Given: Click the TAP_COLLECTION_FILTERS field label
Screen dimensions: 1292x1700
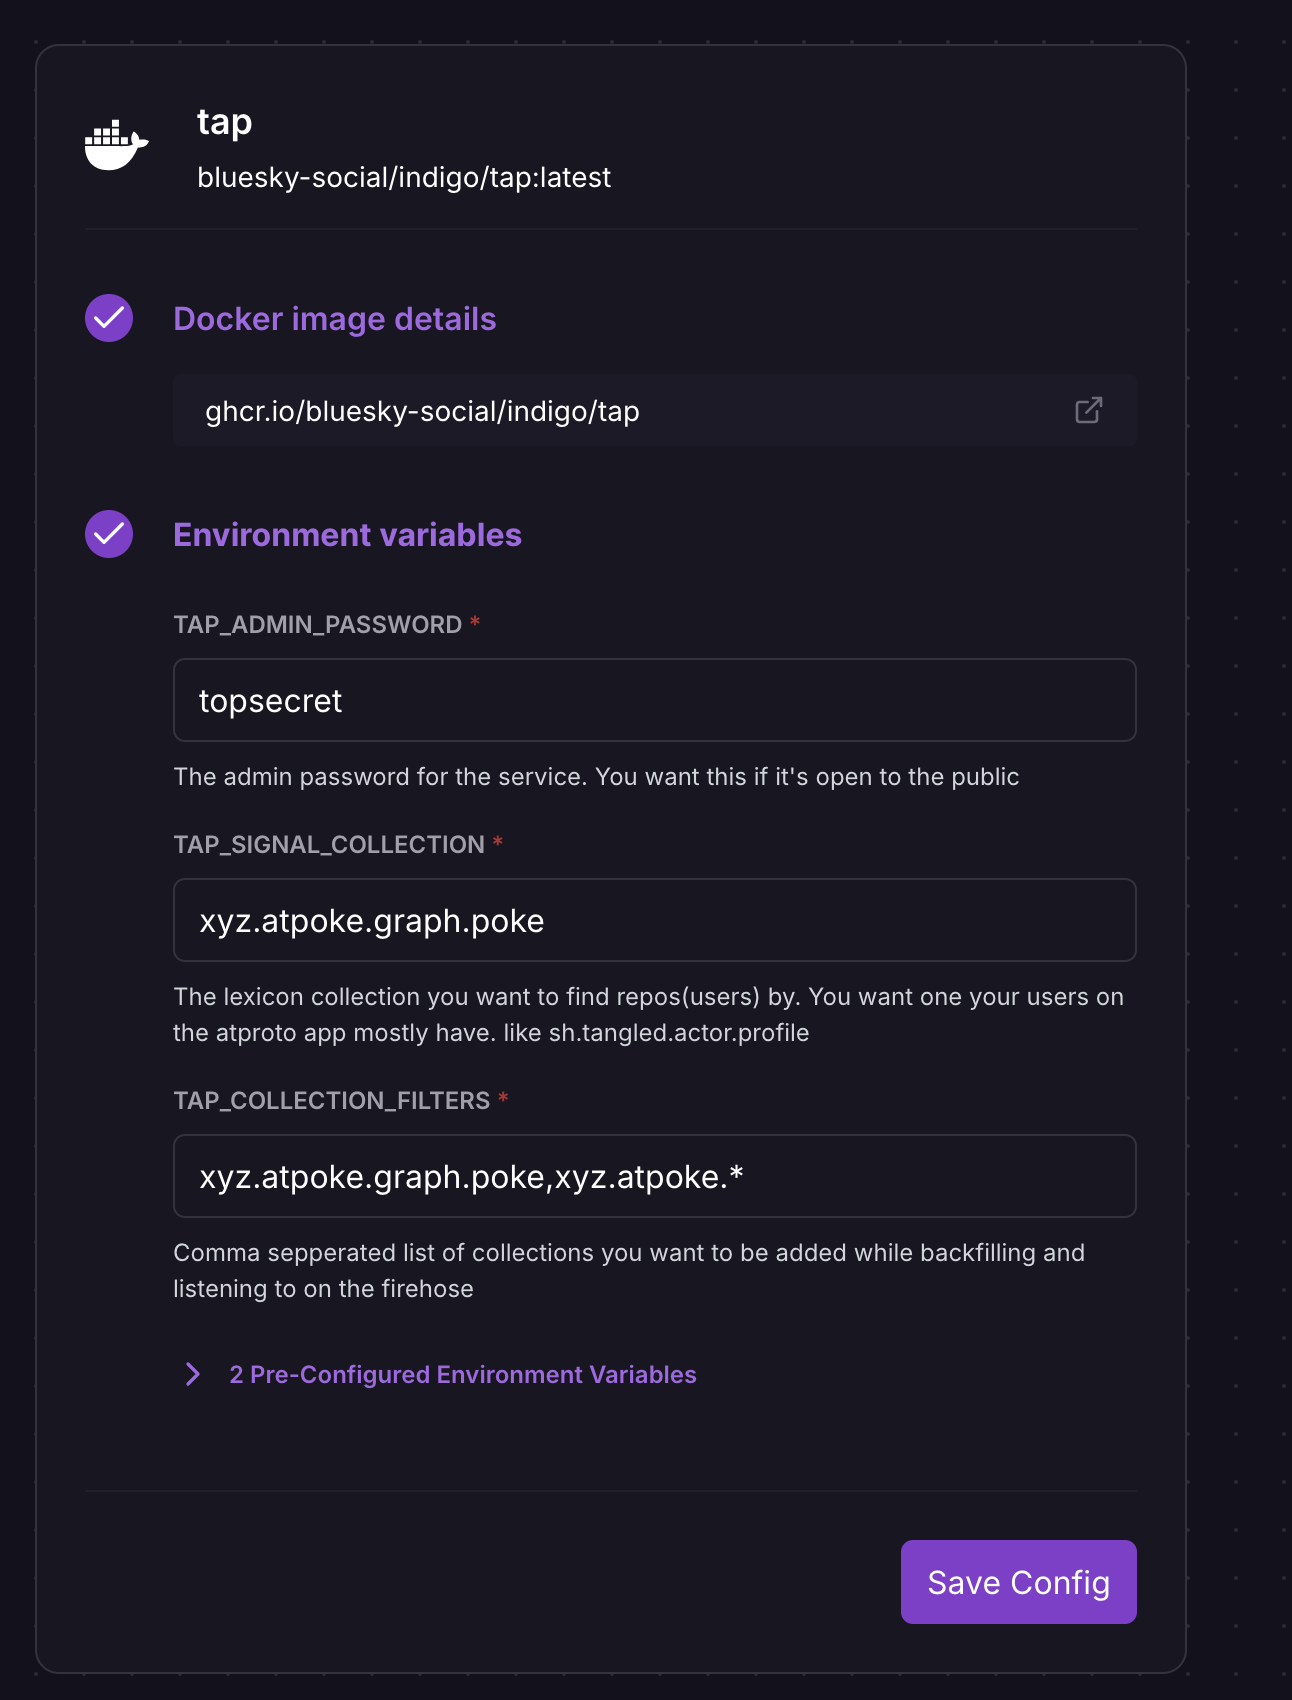Looking at the screenshot, I should [331, 1101].
